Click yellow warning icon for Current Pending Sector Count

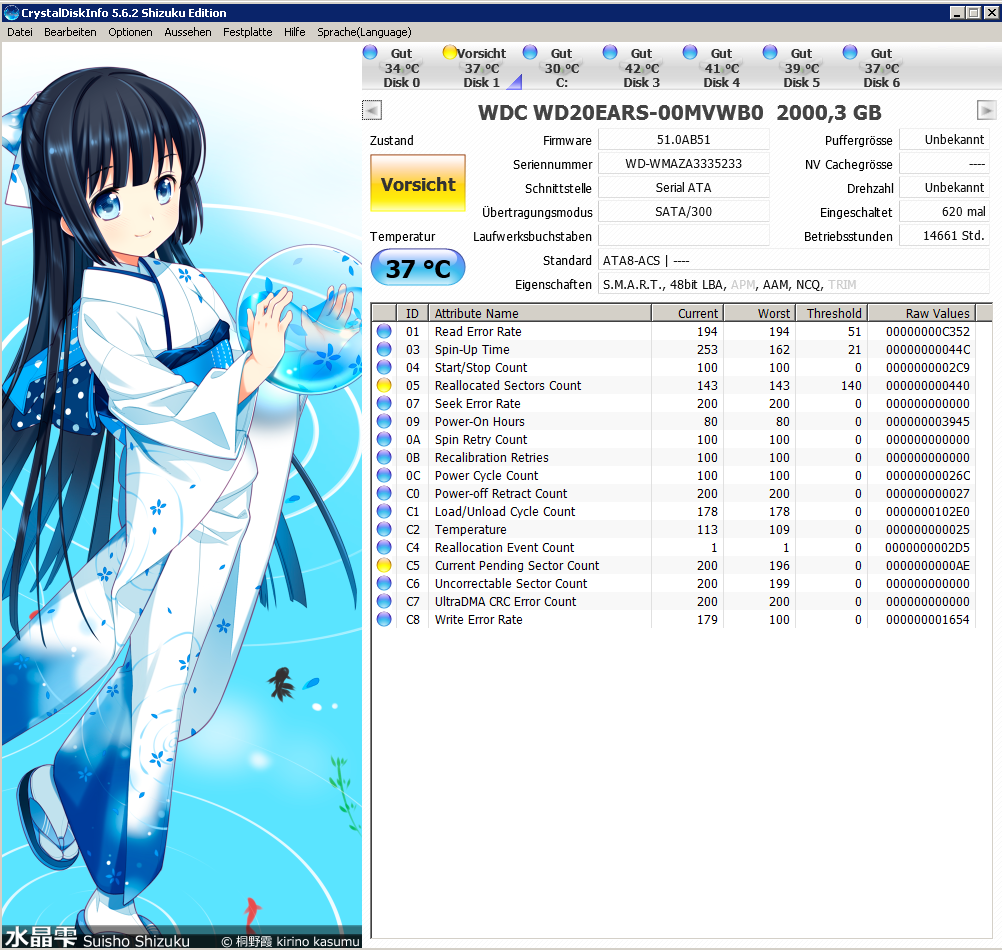(383, 565)
